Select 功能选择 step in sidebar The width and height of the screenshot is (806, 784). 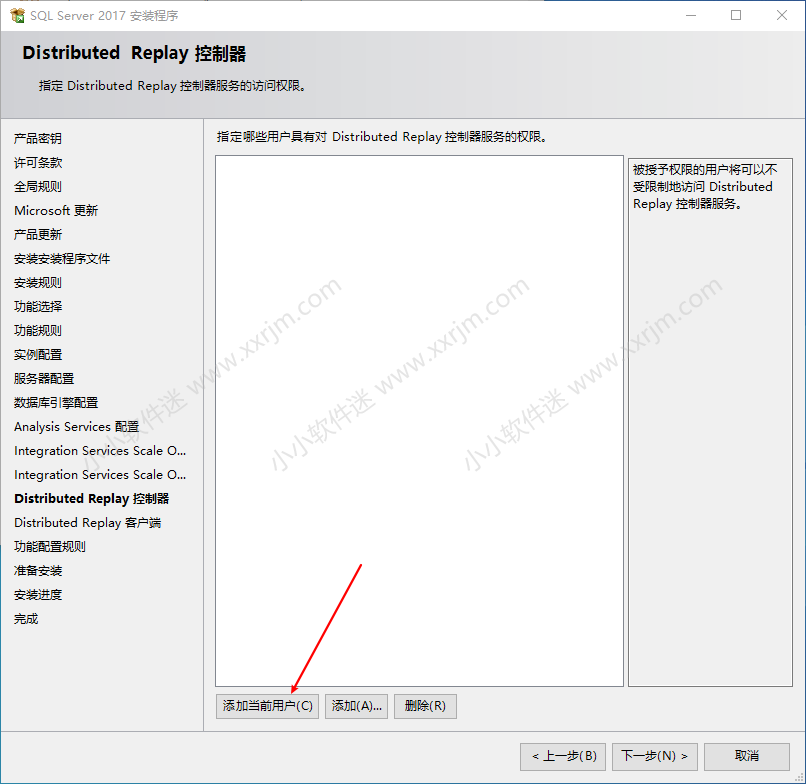(38, 306)
